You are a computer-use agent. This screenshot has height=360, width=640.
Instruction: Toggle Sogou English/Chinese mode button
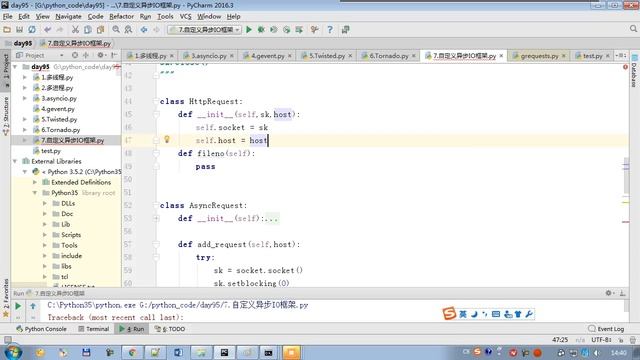(463, 314)
